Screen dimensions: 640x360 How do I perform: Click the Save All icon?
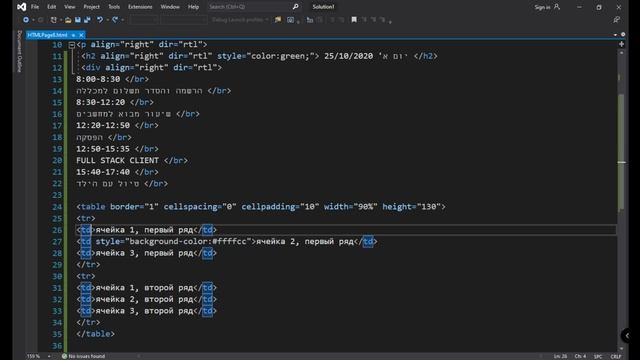point(87,20)
